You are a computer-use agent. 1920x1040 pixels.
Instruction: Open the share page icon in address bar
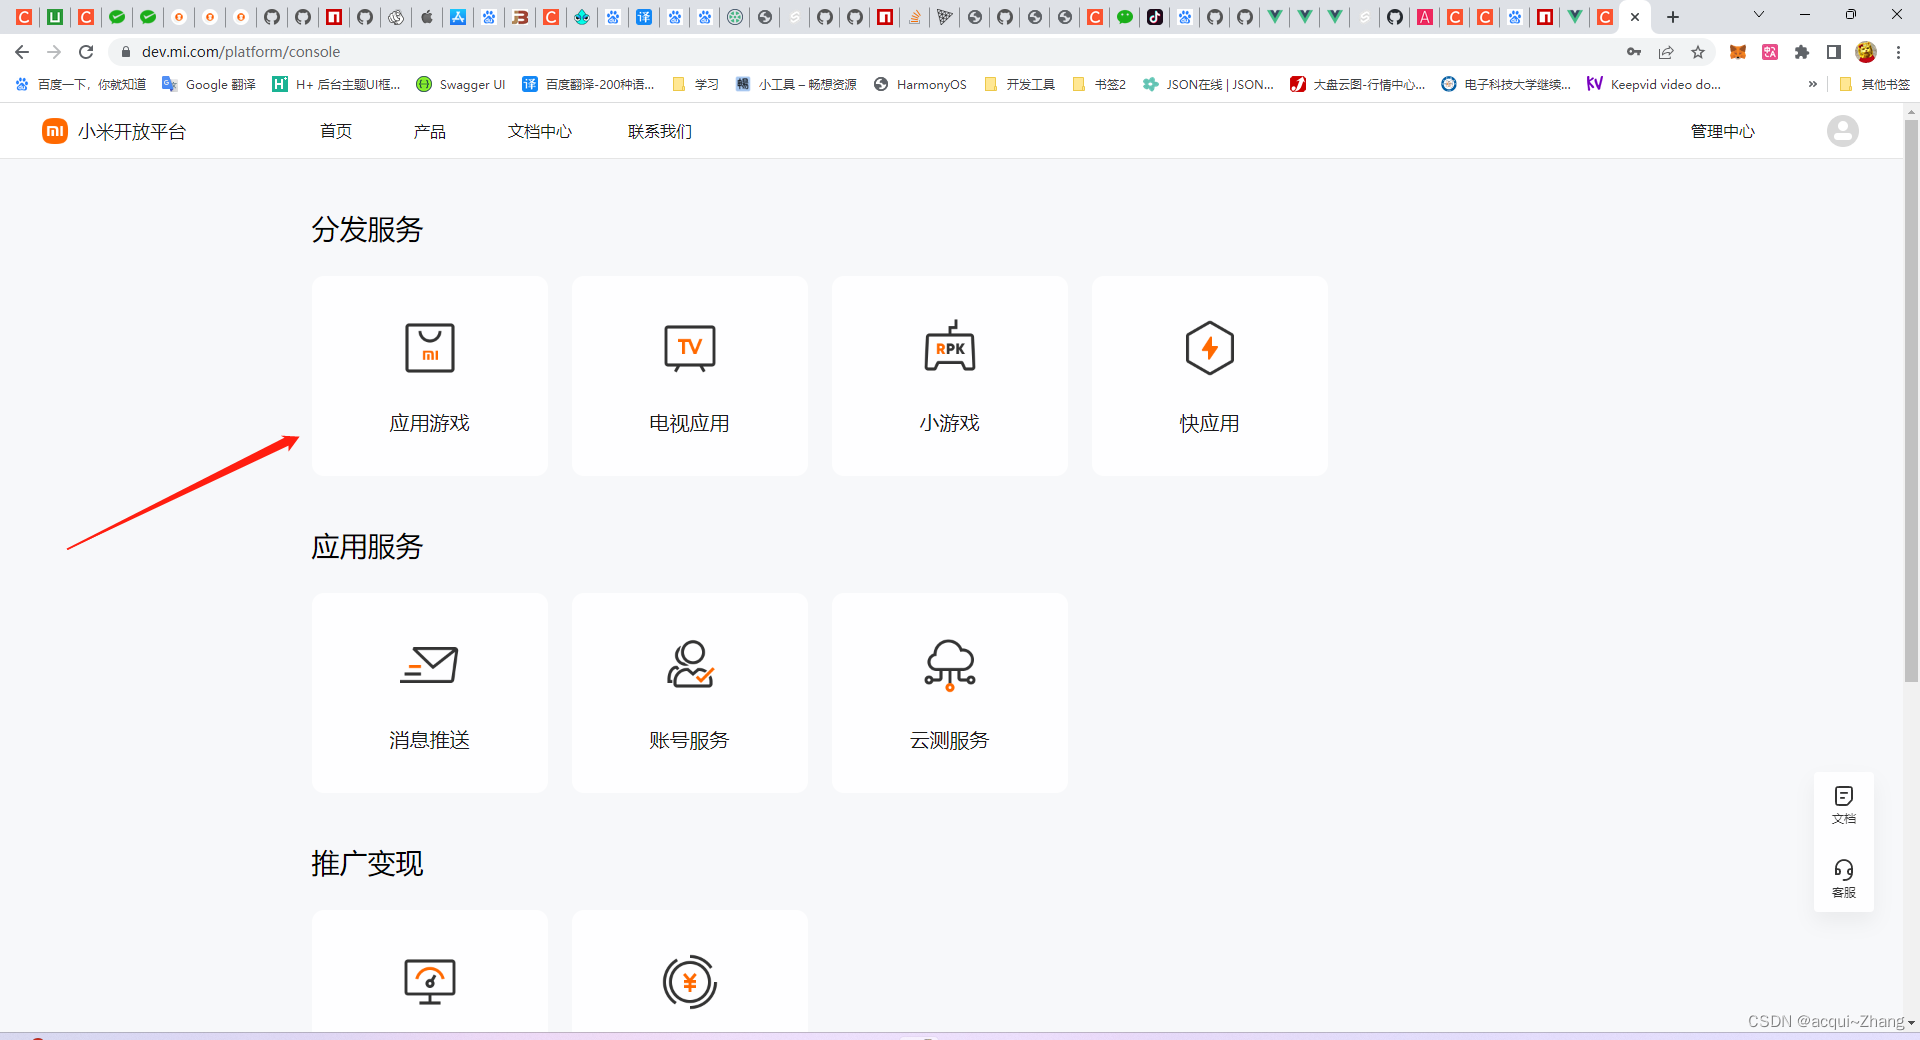[1666, 52]
